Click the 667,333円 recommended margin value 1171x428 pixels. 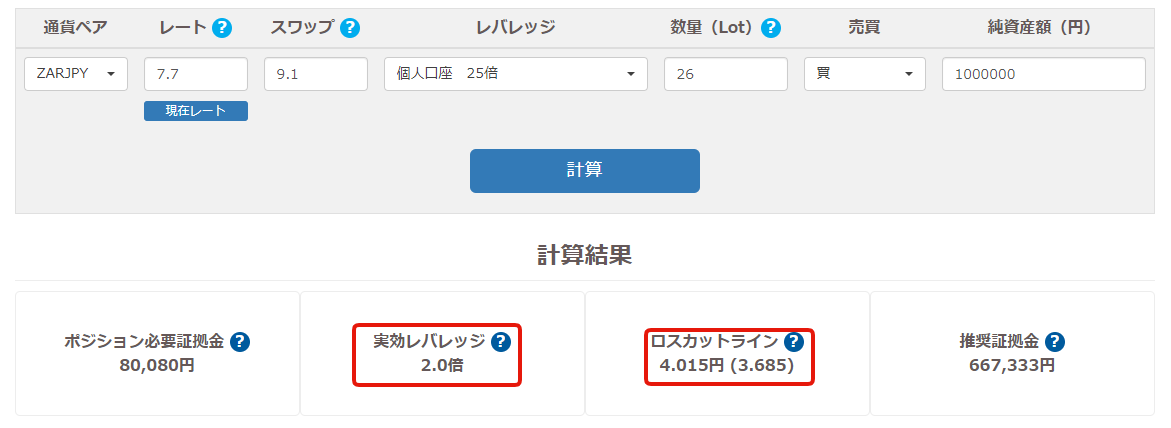point(1012,366)
